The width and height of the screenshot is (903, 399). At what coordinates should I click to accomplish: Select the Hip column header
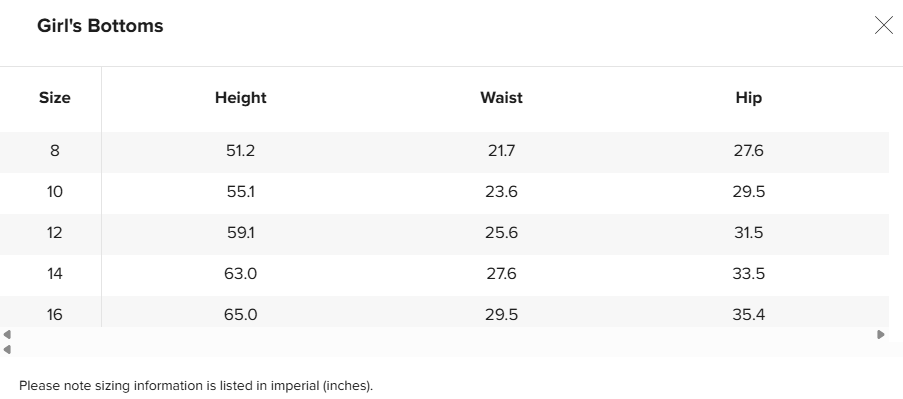point(749,98)
